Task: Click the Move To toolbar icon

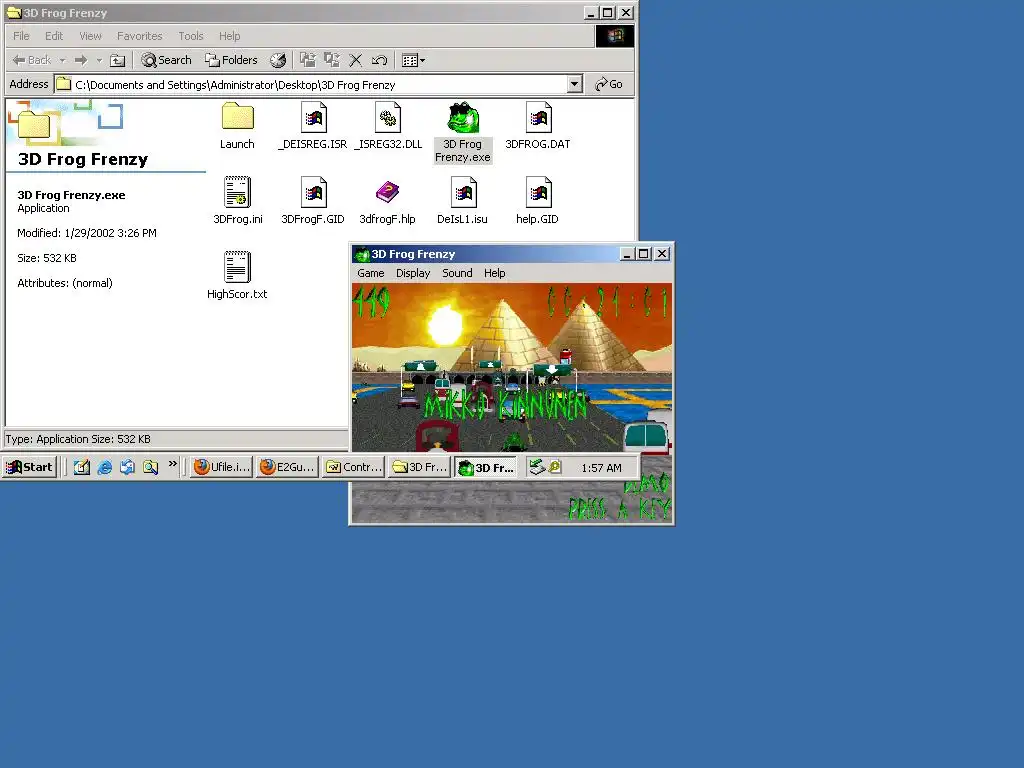Action: 308,60
